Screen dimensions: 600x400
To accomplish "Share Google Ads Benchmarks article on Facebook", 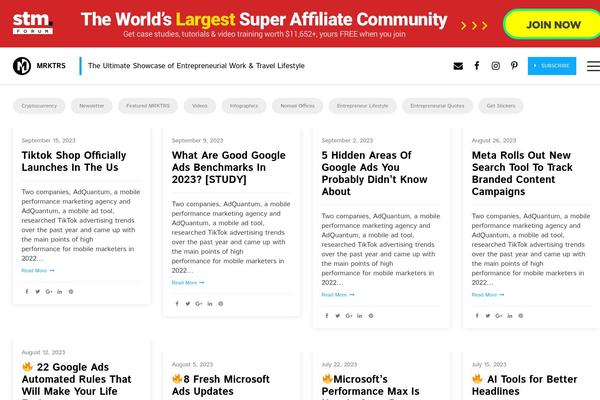I will (177, 304).
